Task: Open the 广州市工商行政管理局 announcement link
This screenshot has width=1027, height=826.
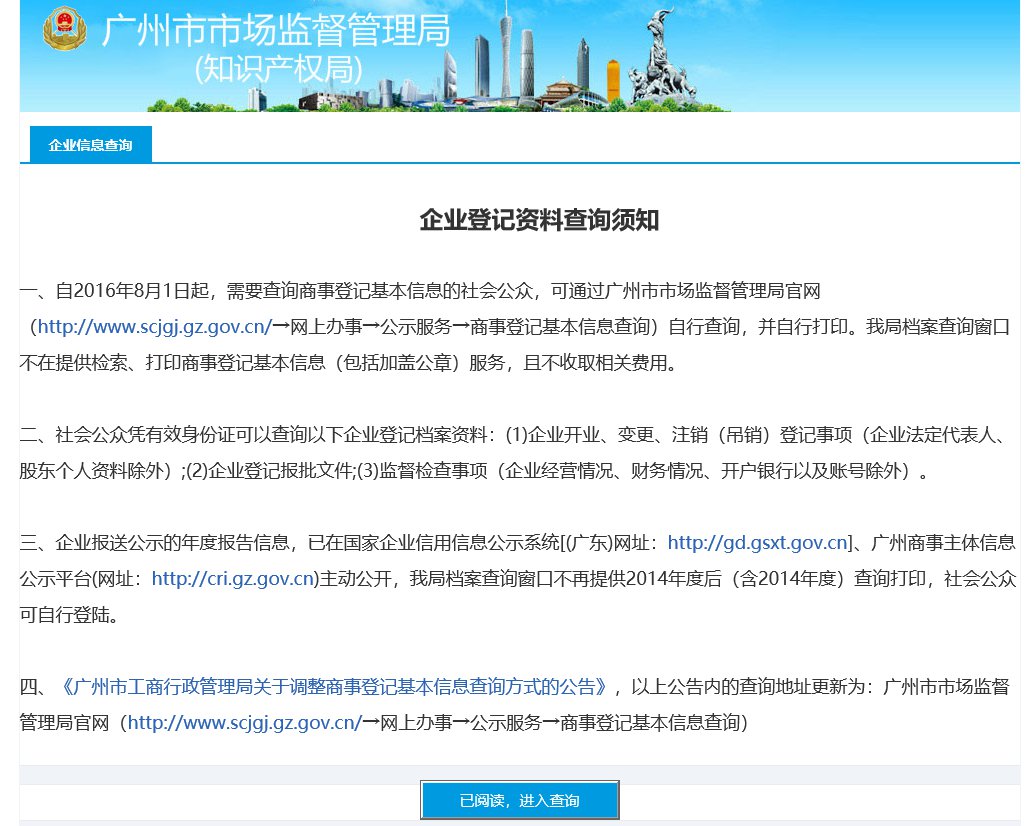Action: pyautogui.click(x=334, y=687)
